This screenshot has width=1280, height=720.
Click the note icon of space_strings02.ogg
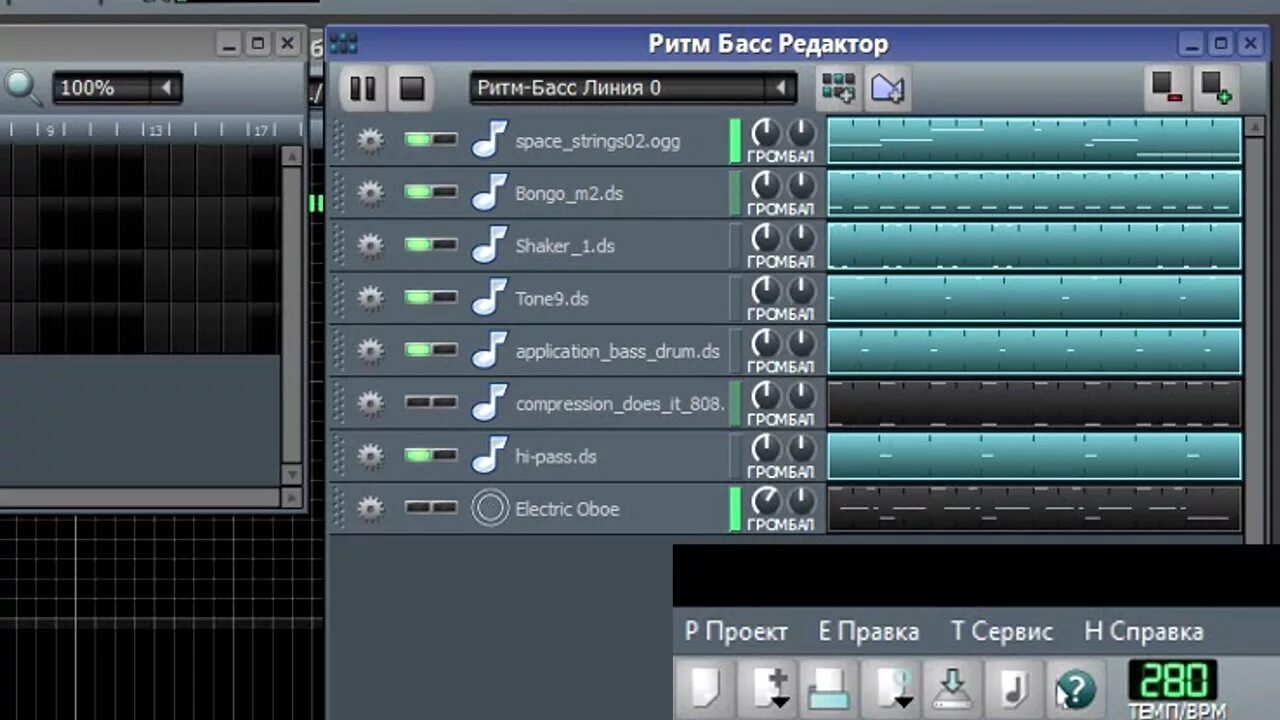point(490,140)
